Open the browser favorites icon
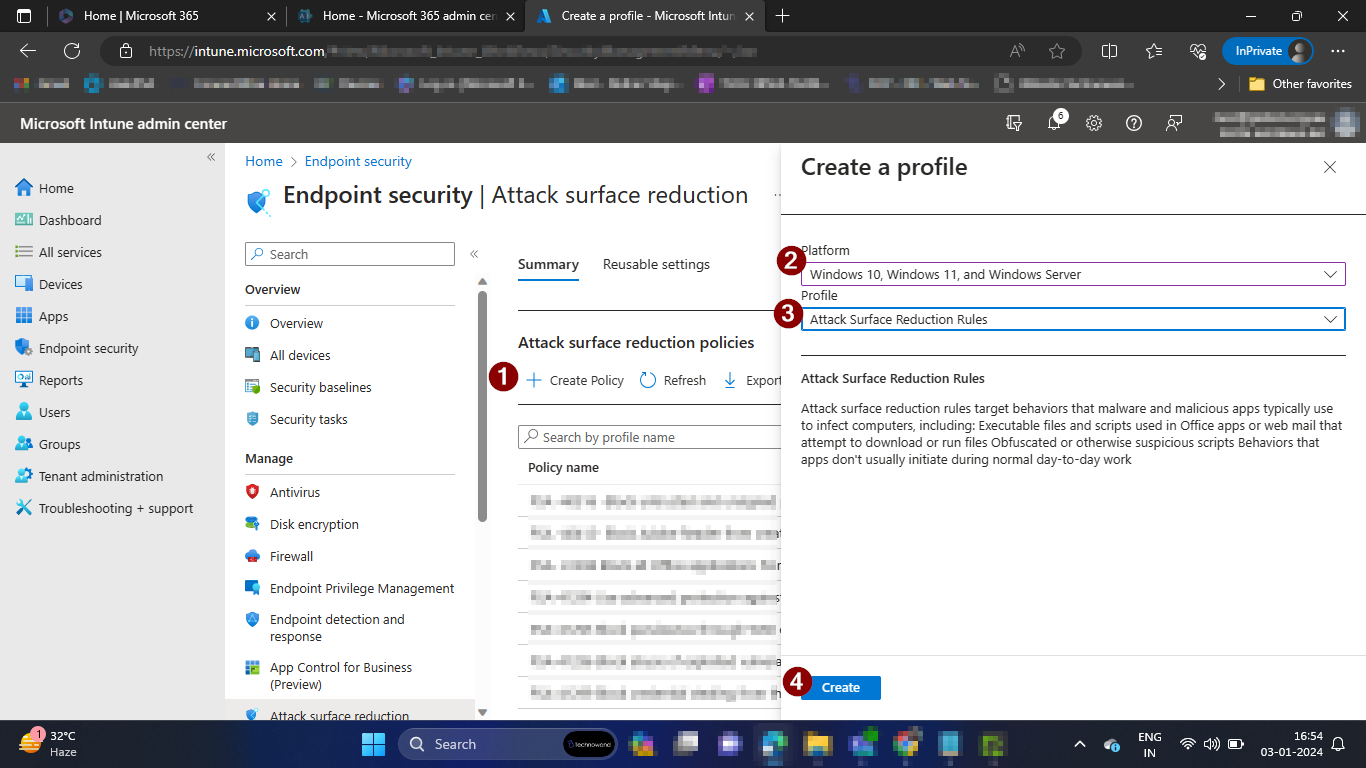The height and width of the screenshot is (768, 1366). (x=1154, y=51)
